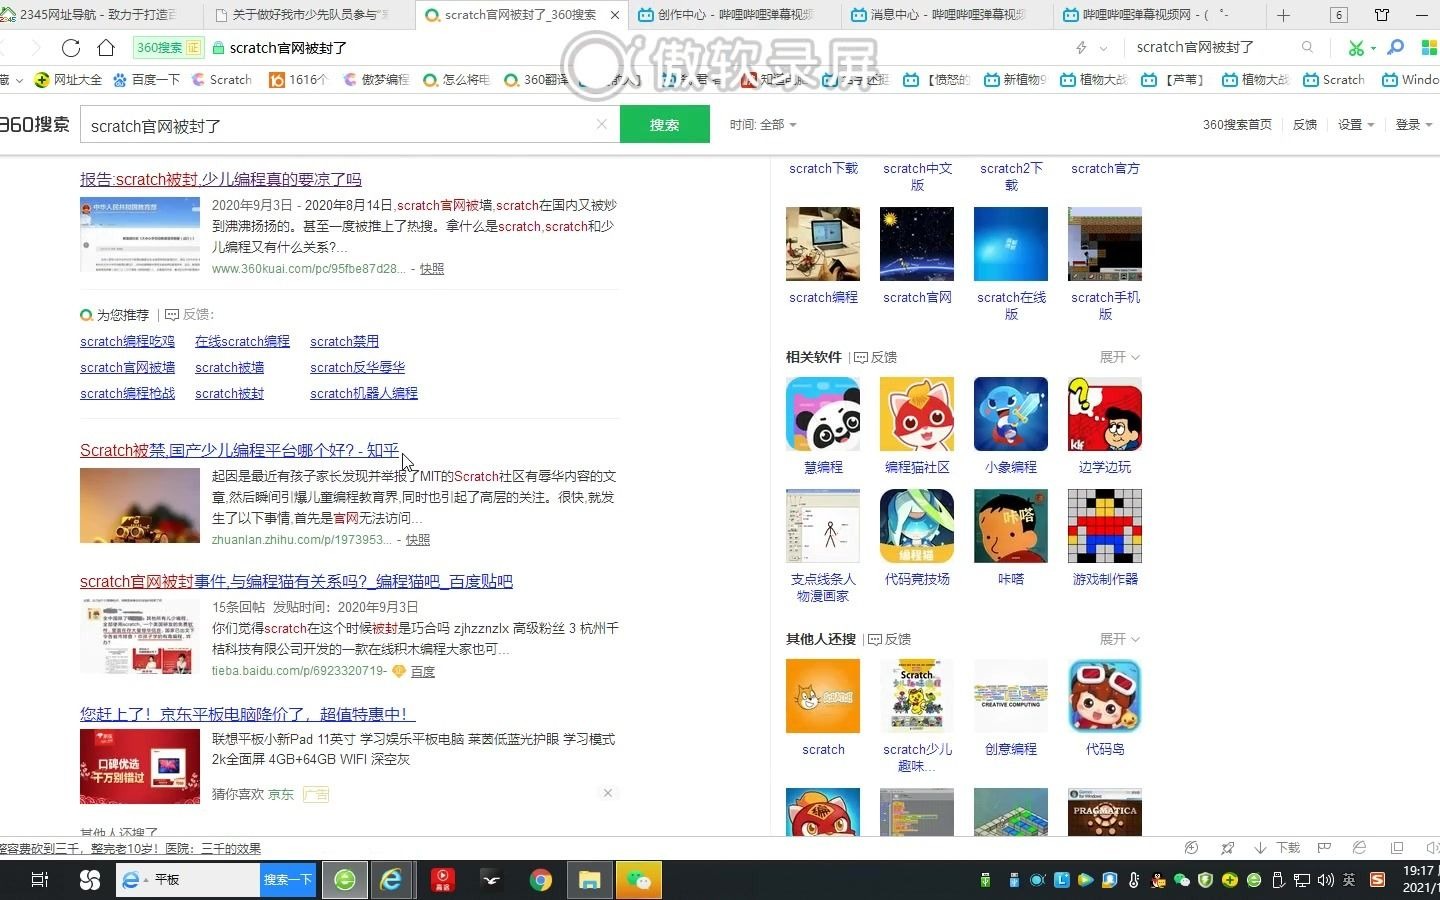Open the 知乎 article about Scratch被禁

click(x=240, y=450)
